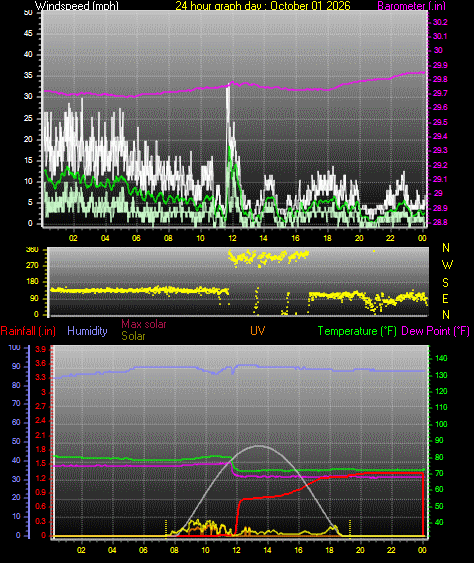The width and height of the screenshot is (474, 563).
Task: Click the 110 temperature axis value
Action: [x=441, y=407]
